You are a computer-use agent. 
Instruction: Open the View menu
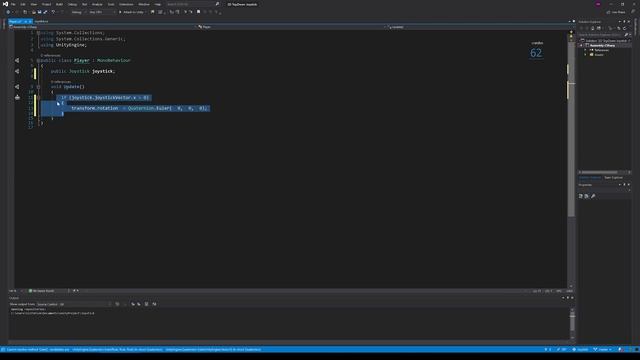34,4
